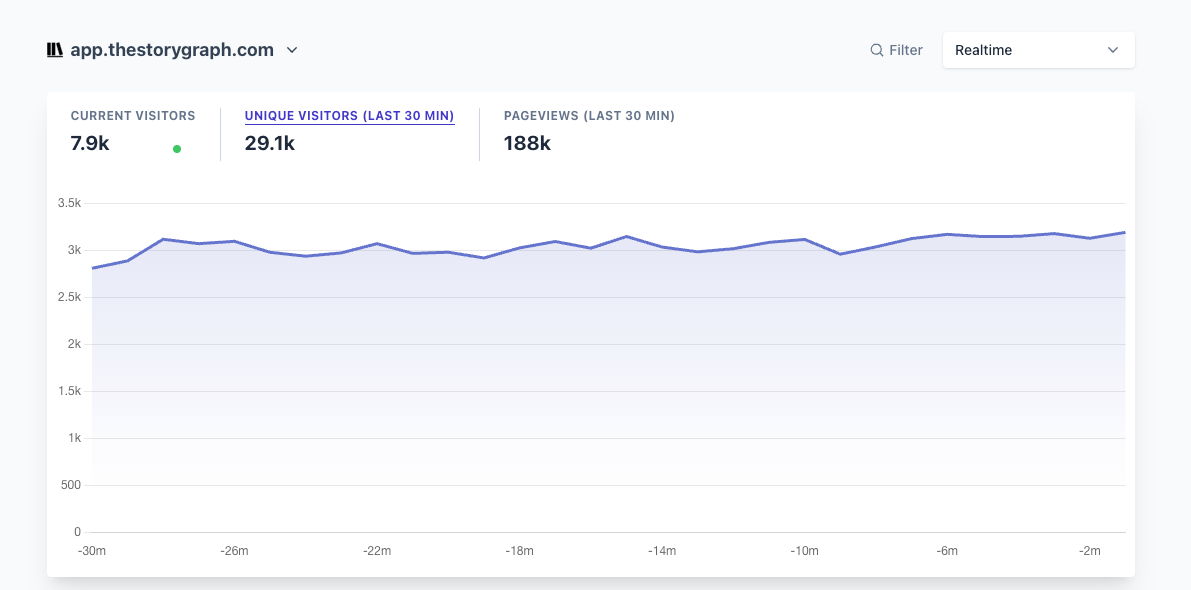Viewport: 1191px width, 590px height.
Task: Click the chart line point at -30m
Action: (93, 268)
